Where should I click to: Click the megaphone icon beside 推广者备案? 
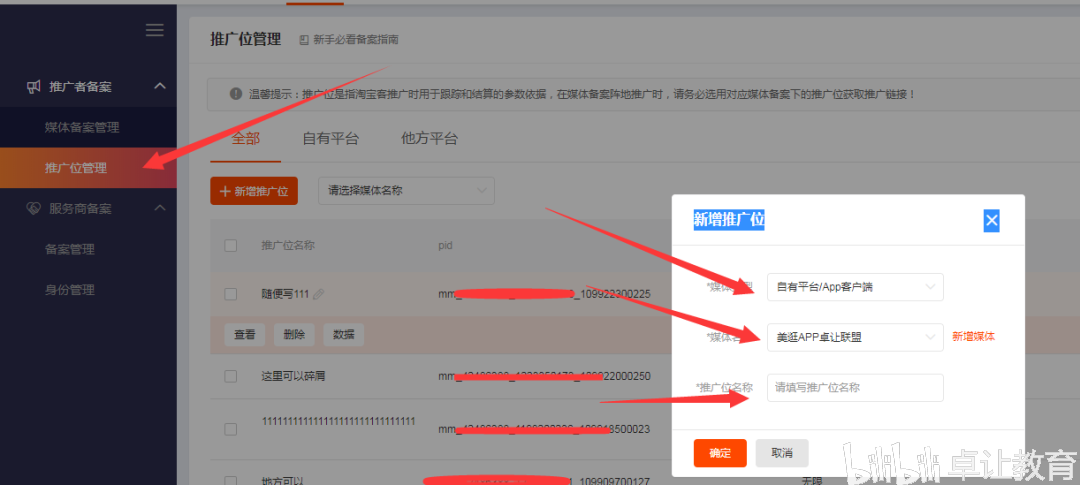[x=33, y=87]
